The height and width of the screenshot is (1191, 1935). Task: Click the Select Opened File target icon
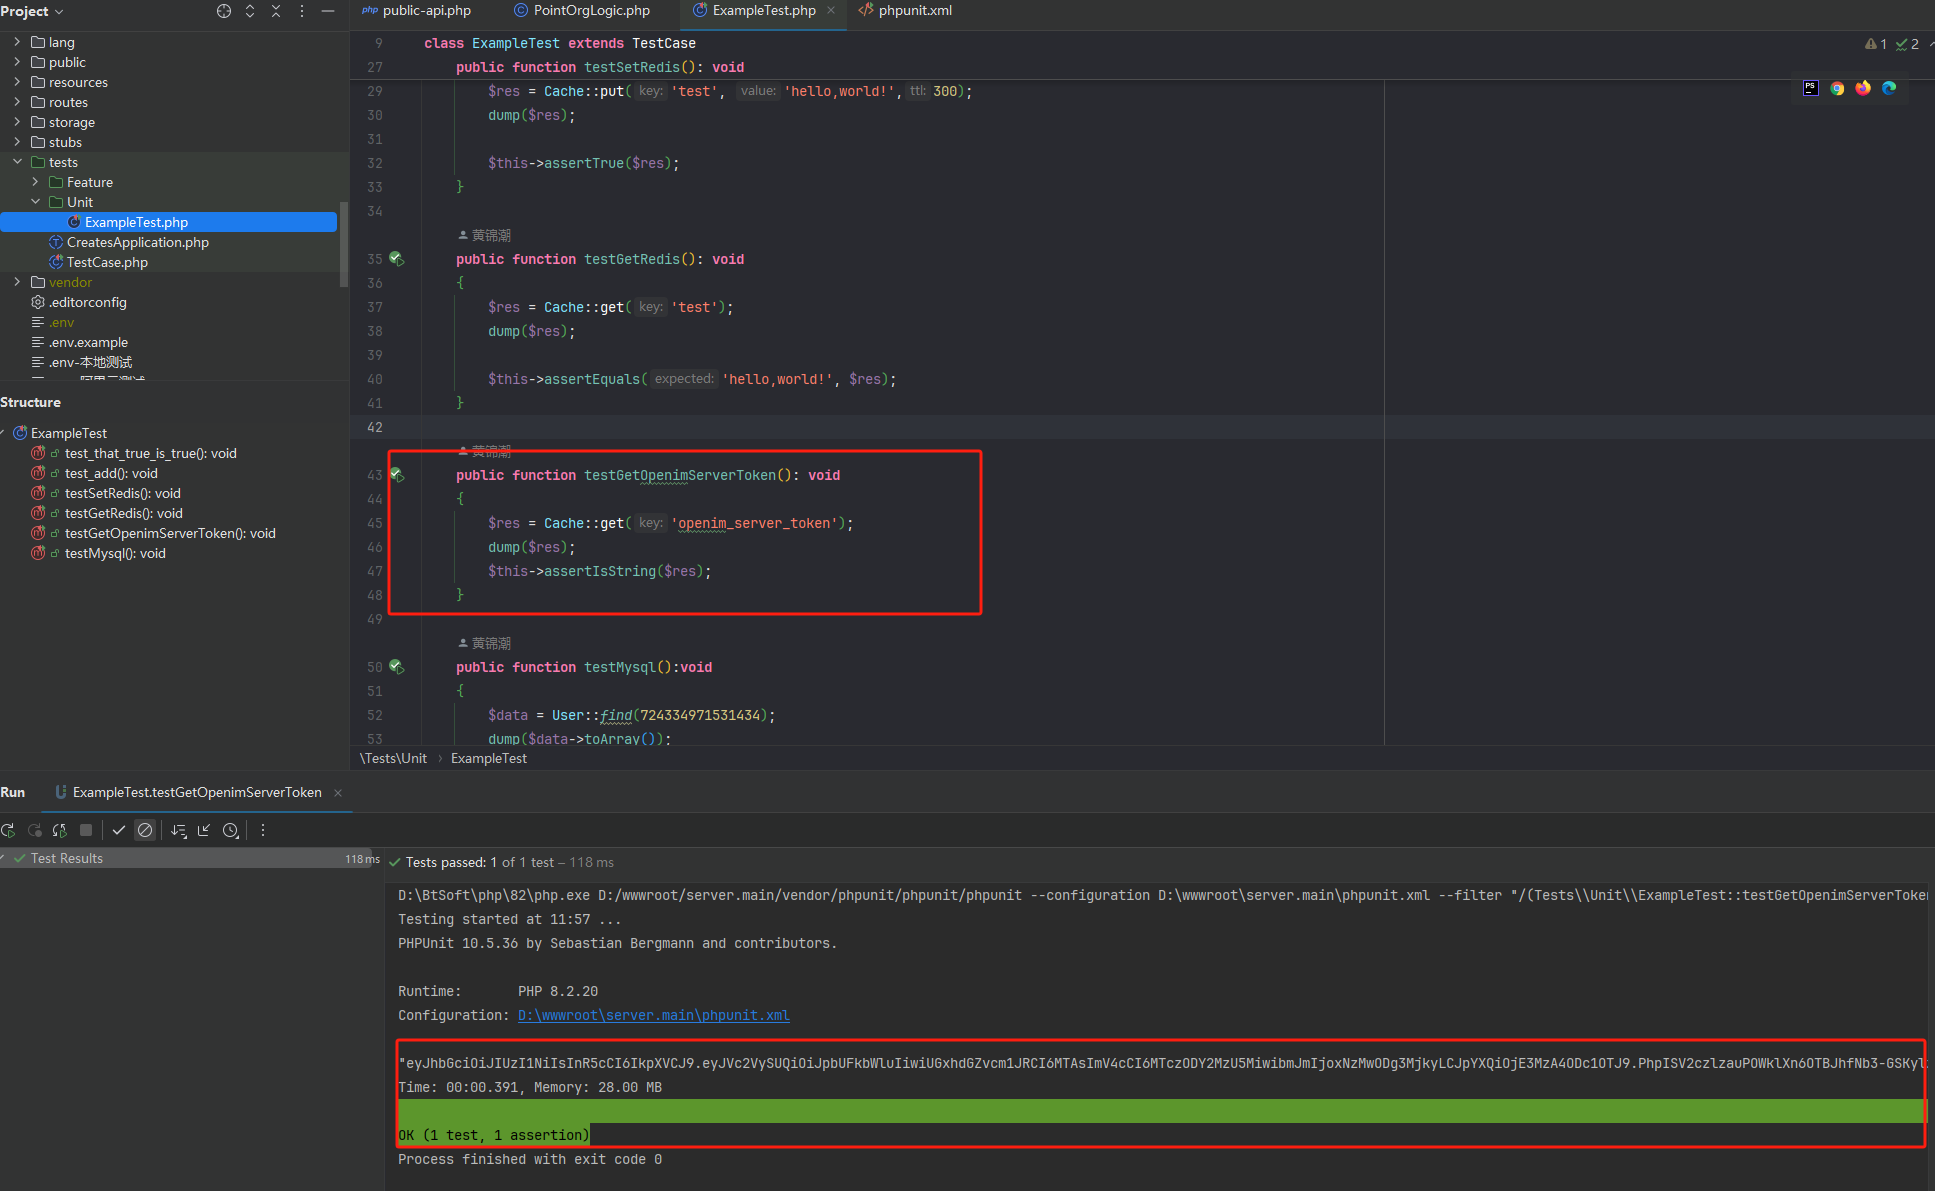(224, 11)
